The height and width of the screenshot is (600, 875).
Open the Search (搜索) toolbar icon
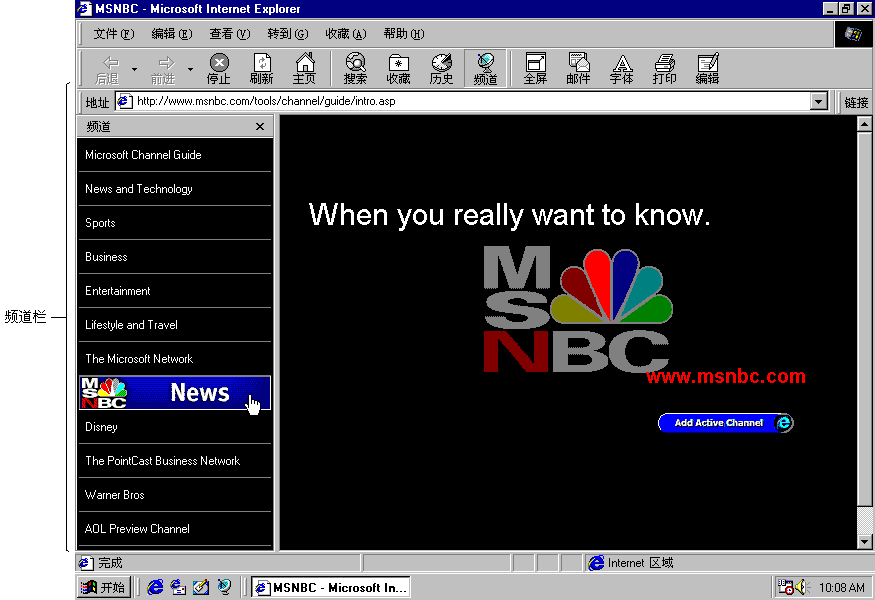point(355,68)
